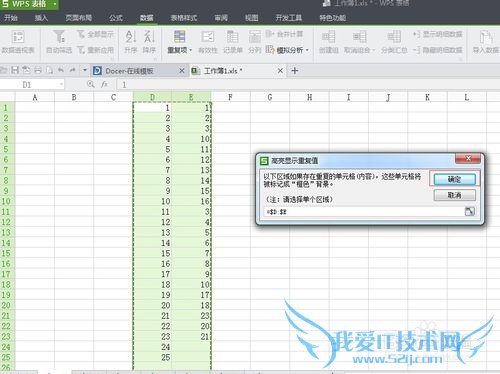Viewport: 500px width, 374px height.
Task: Switch to the 页面布局 ribbon tab
Action: coord(78,18)
